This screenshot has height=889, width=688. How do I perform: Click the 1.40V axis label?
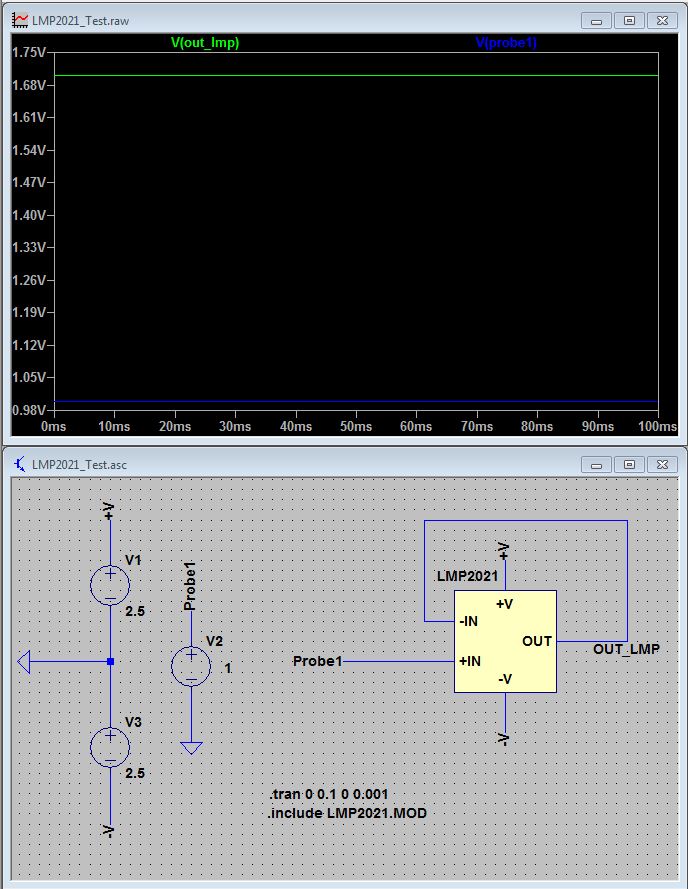click(x=28, y=215)
